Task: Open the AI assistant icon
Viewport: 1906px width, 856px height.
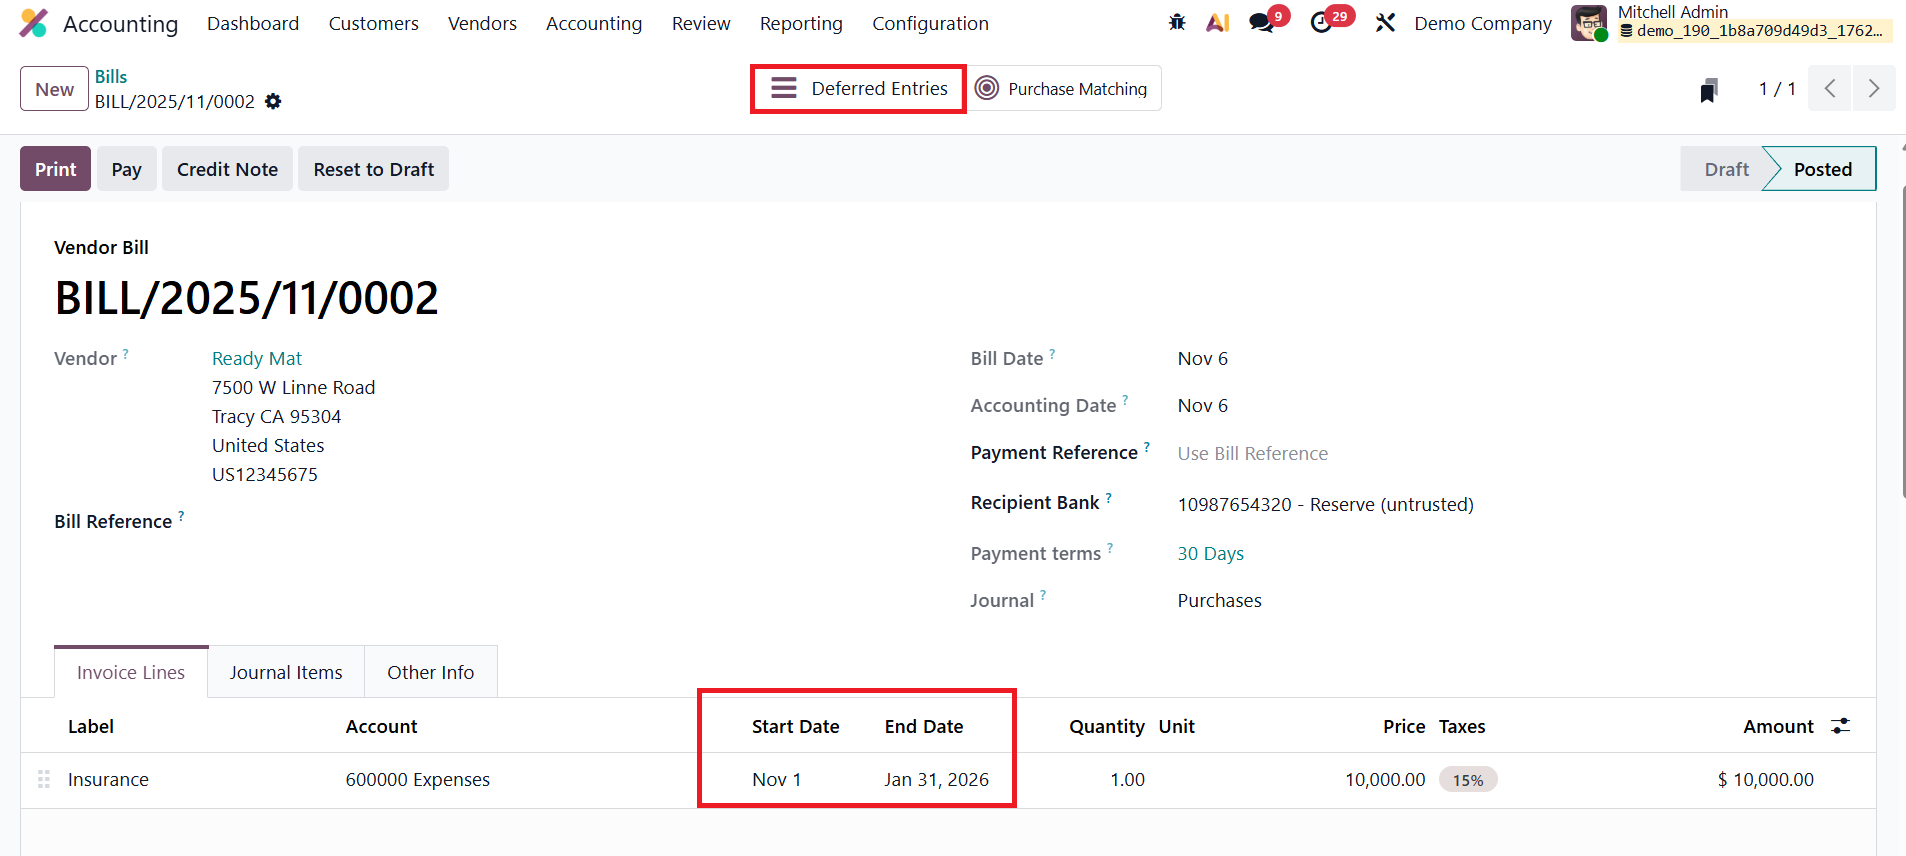Action: pos(1217,22)
